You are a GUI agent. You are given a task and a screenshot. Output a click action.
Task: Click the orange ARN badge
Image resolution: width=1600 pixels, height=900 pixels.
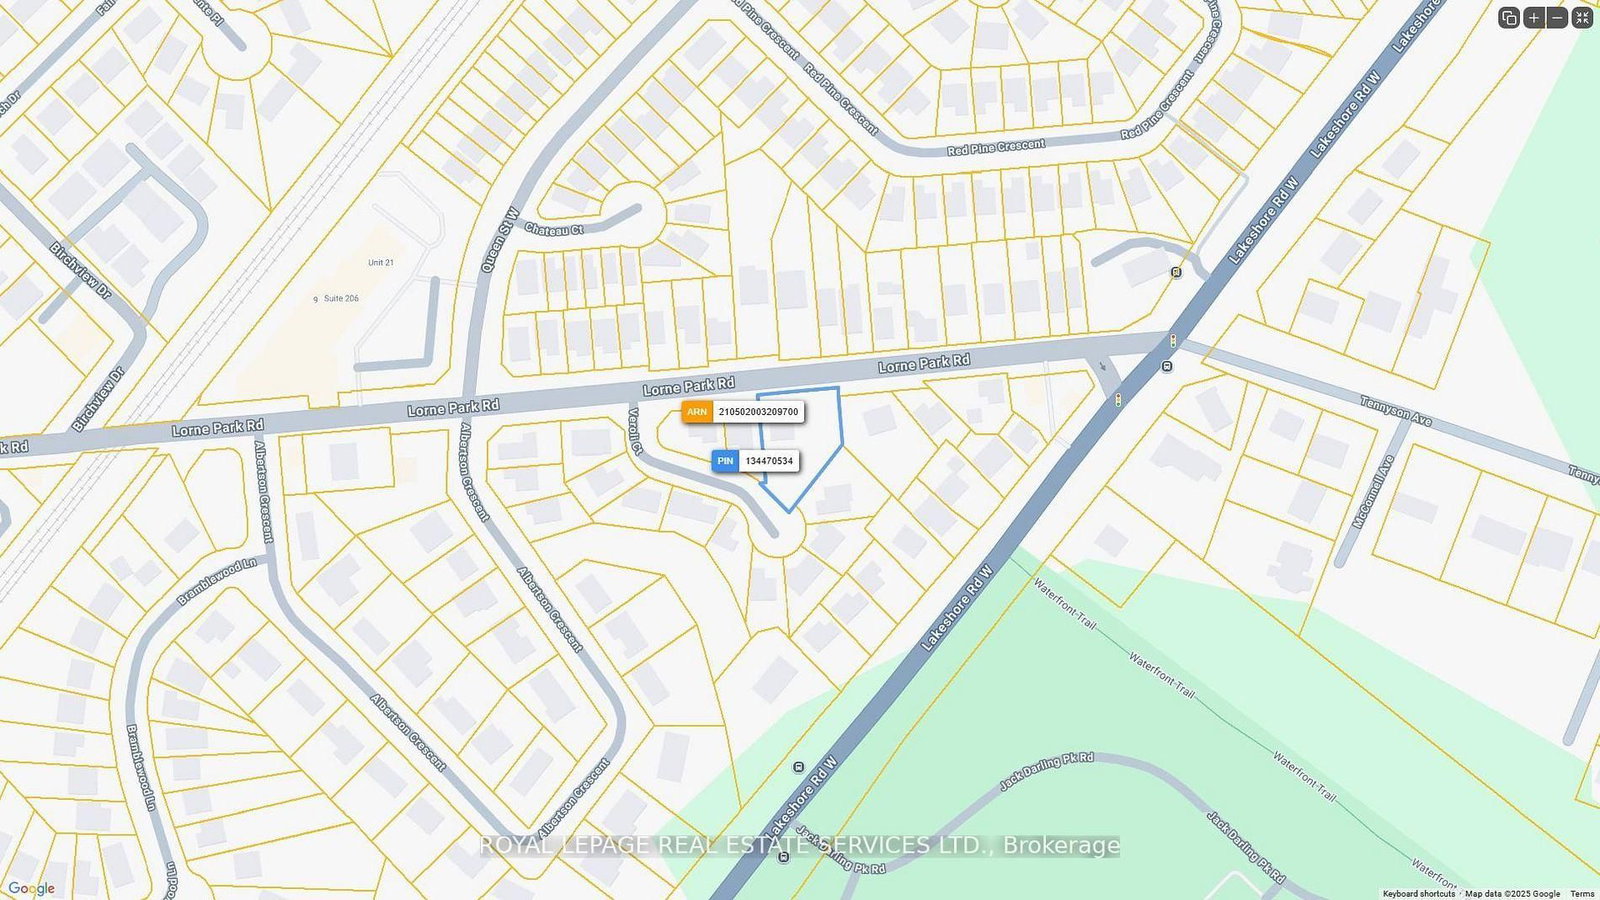coord(697,412)
